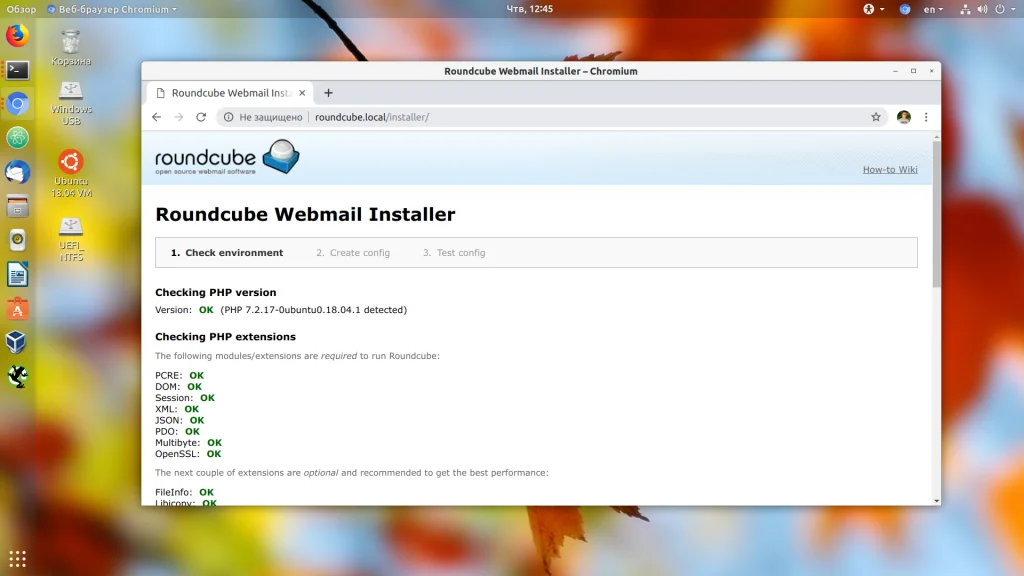Image resolution: width=1024 pixels, height=576 pixels.
Task: Open the Chromium three-dot menu
Action: pyautogui.click(x=926, y=117)
